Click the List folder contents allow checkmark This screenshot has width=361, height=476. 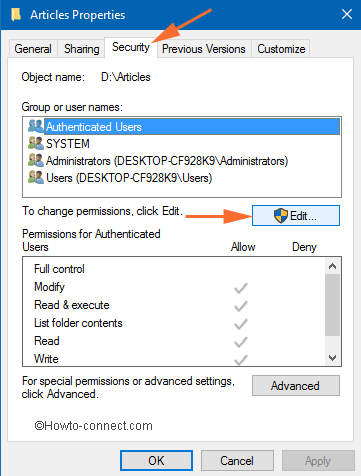pos(241,324)
